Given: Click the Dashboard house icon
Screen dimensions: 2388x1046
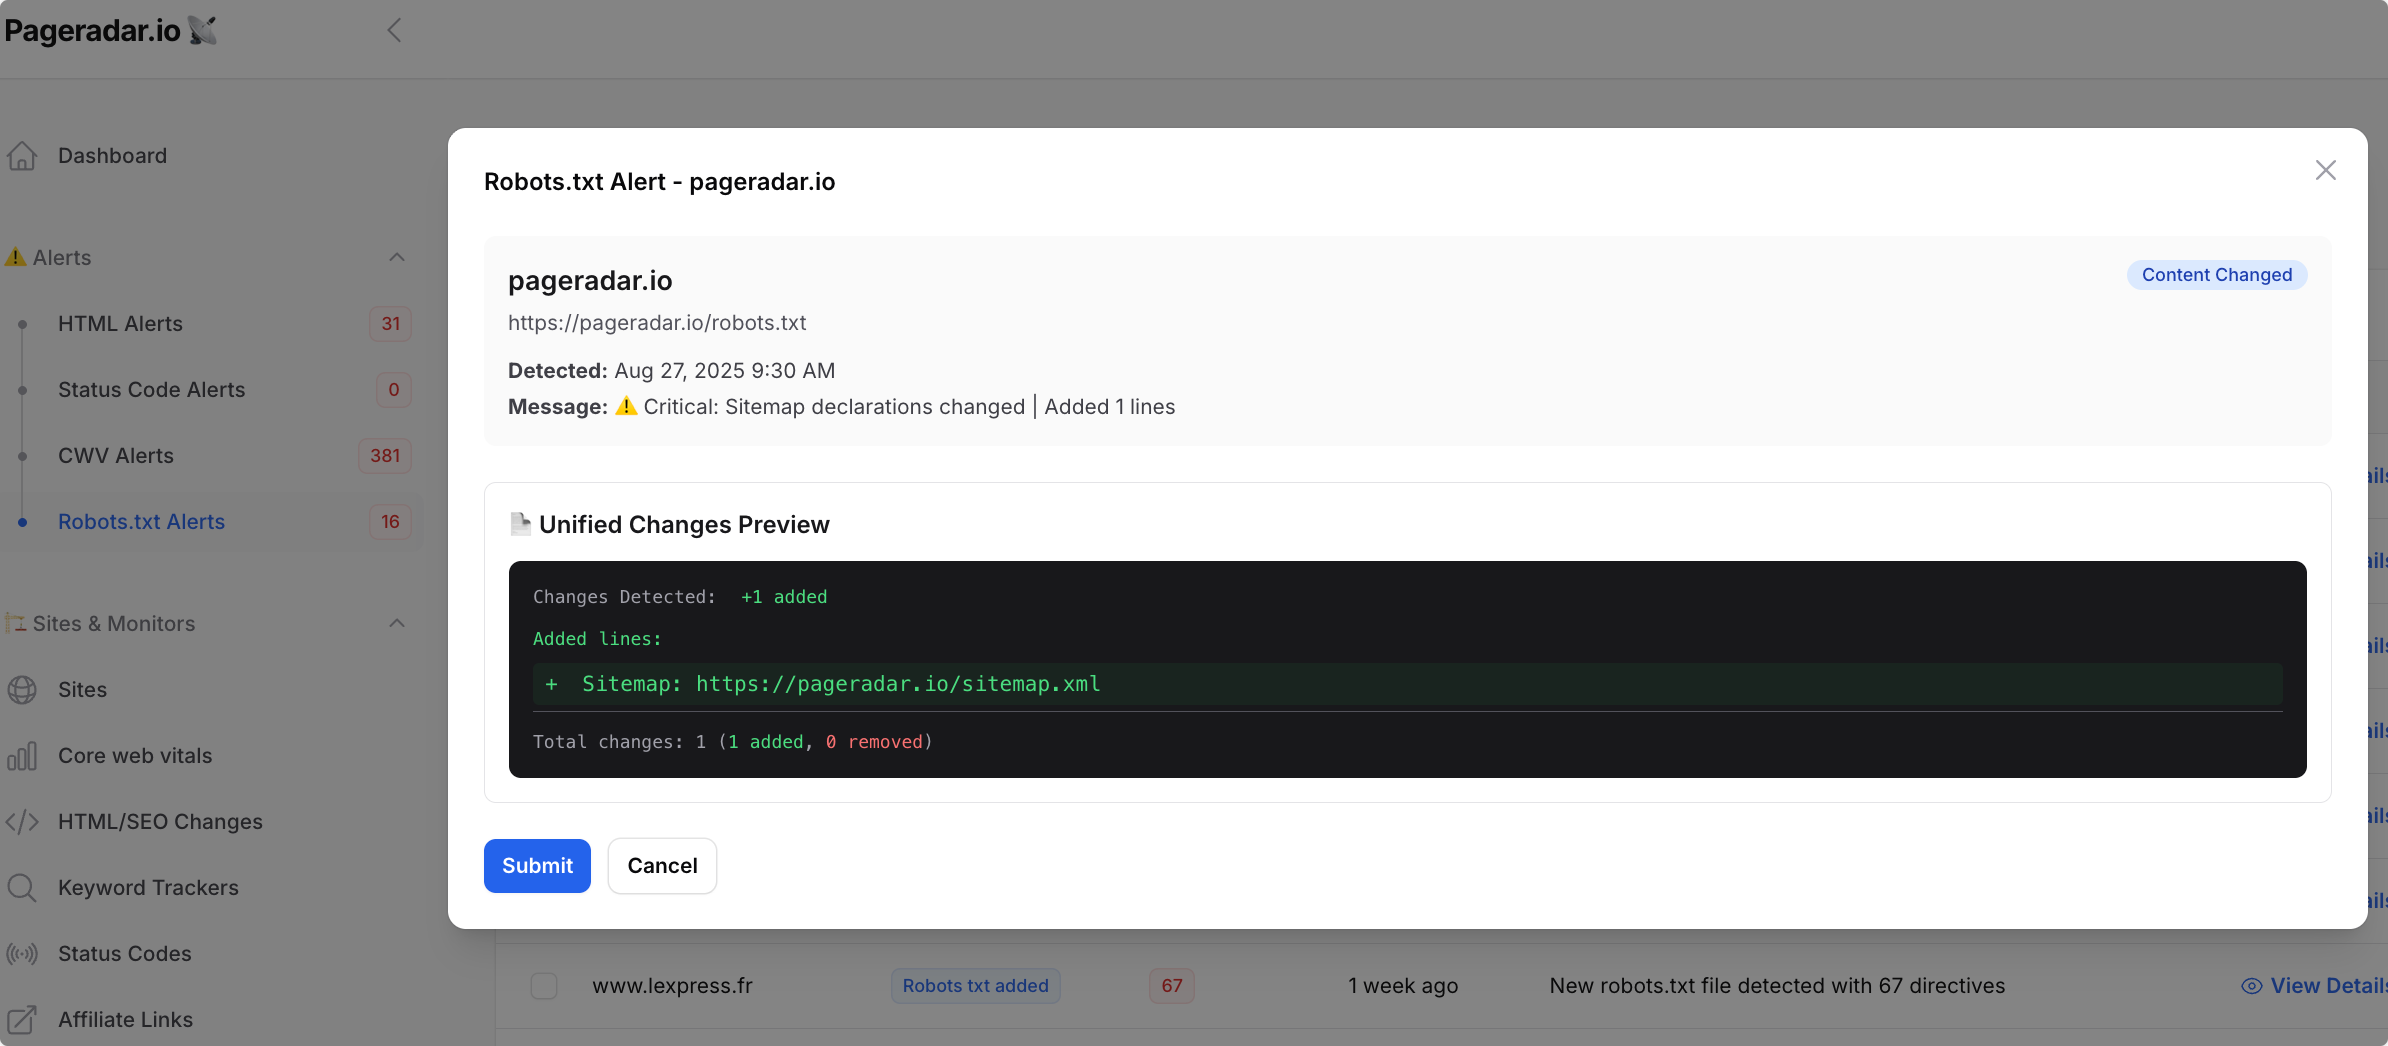Looking at the screenshot, I should 22,156.
